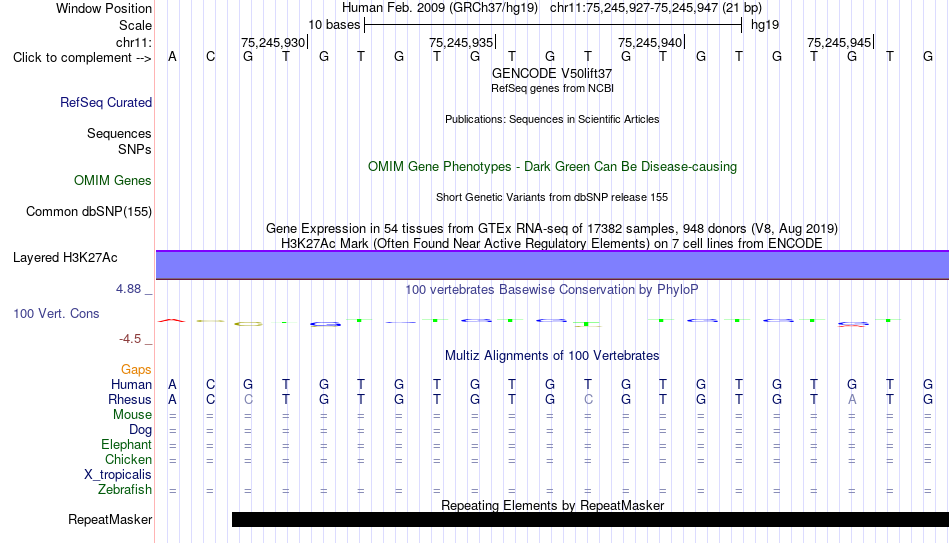Screen dimensions: 950x543
Task: Open the 100 Vert. Cons track label
Action: click(56, 313)
